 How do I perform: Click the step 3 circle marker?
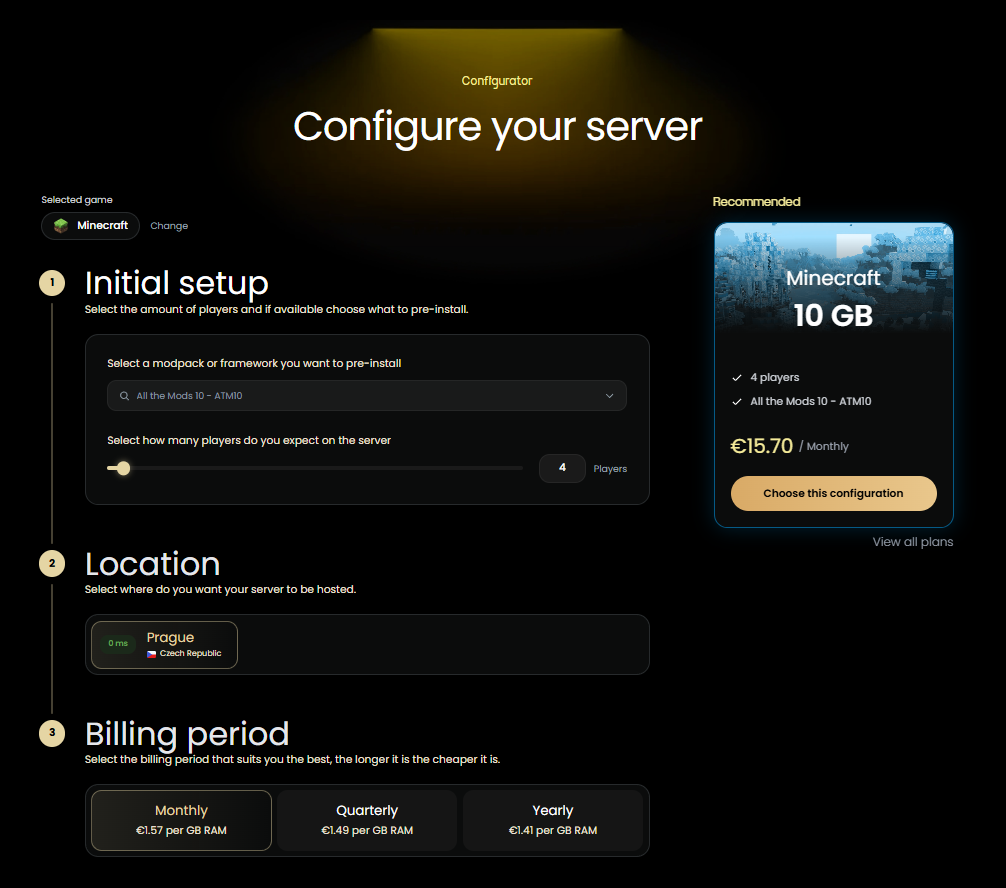pos(52,733)
